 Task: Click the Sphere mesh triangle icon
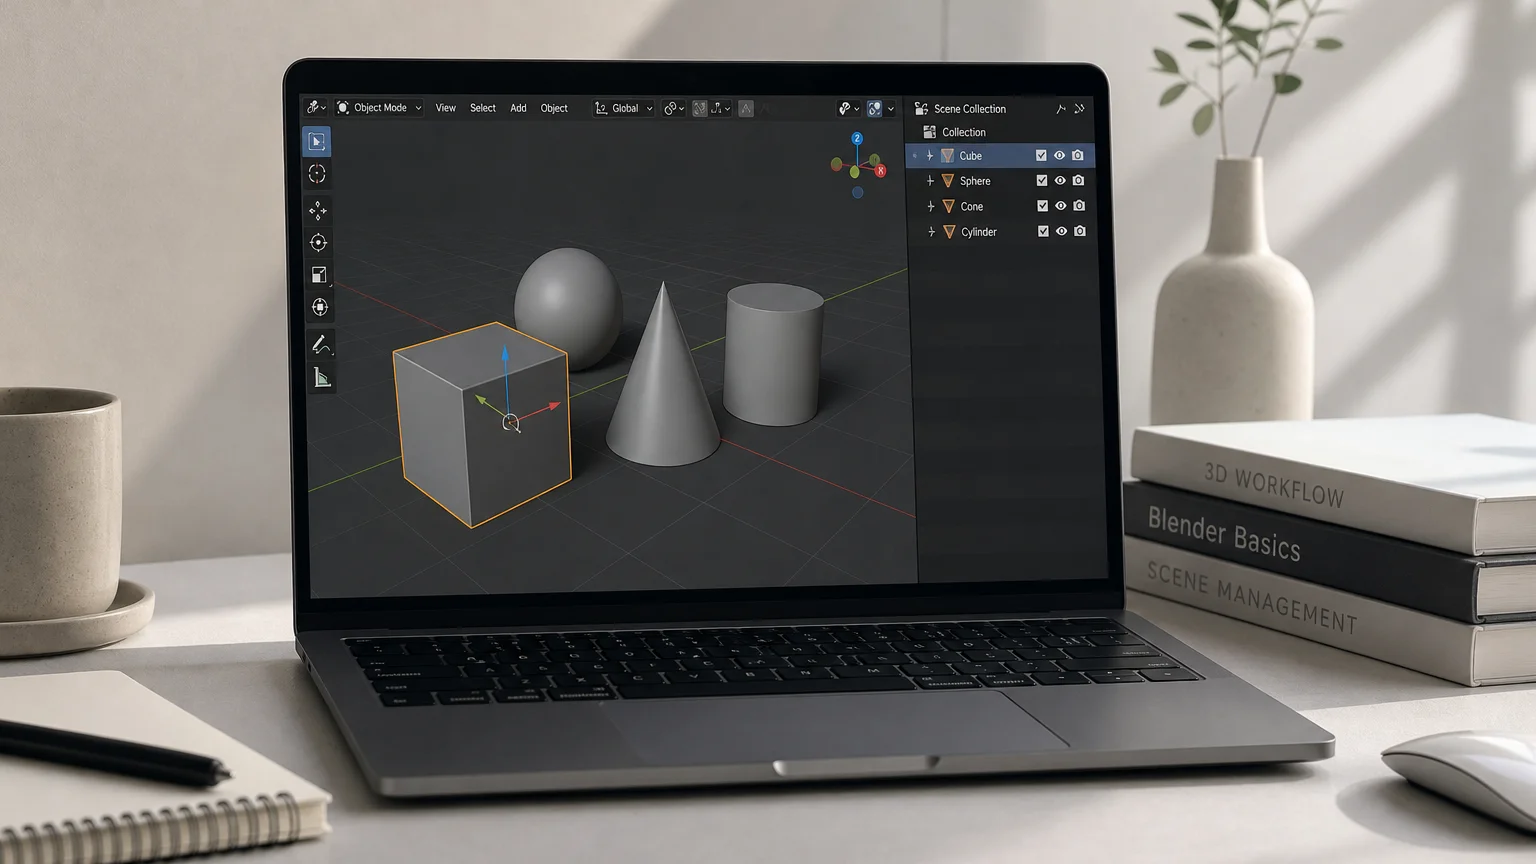(948, 181)
